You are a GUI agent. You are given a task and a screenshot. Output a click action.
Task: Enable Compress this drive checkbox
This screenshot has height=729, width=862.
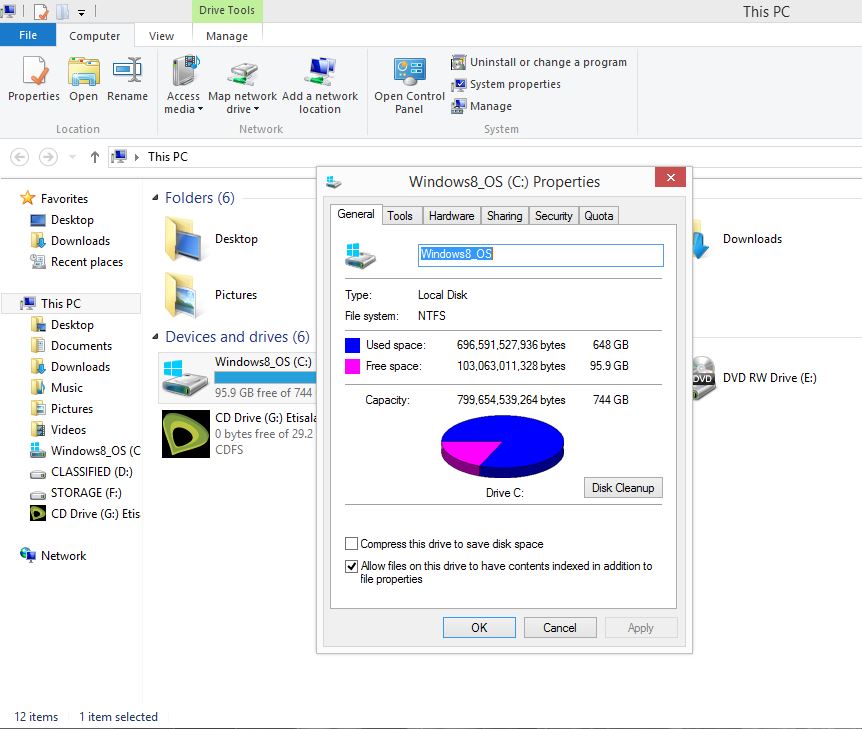[351, 544]
